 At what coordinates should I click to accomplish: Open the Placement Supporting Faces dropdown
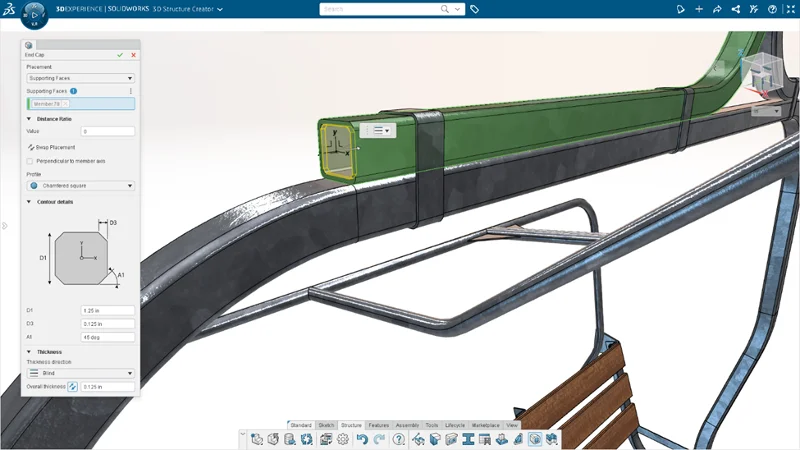pyautogui.click(x=80, y=77)
